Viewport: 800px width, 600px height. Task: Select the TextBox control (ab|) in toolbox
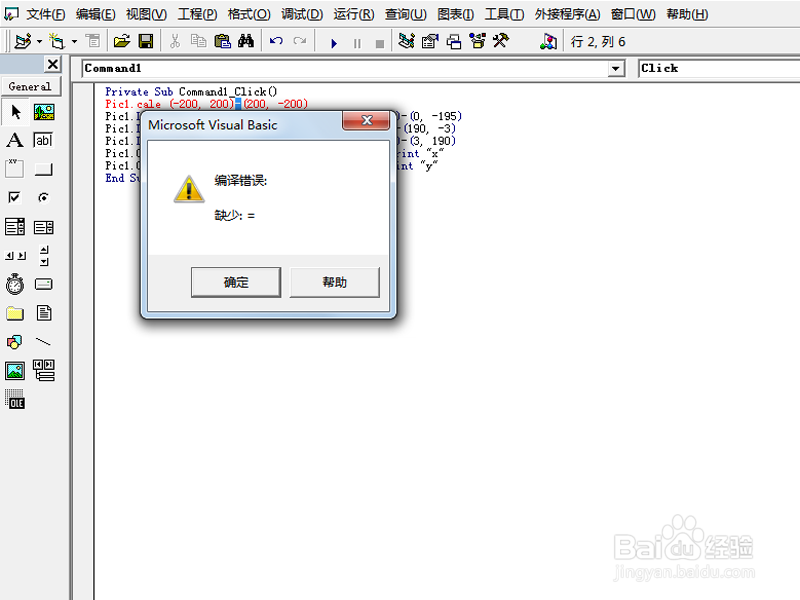[44, 140]
